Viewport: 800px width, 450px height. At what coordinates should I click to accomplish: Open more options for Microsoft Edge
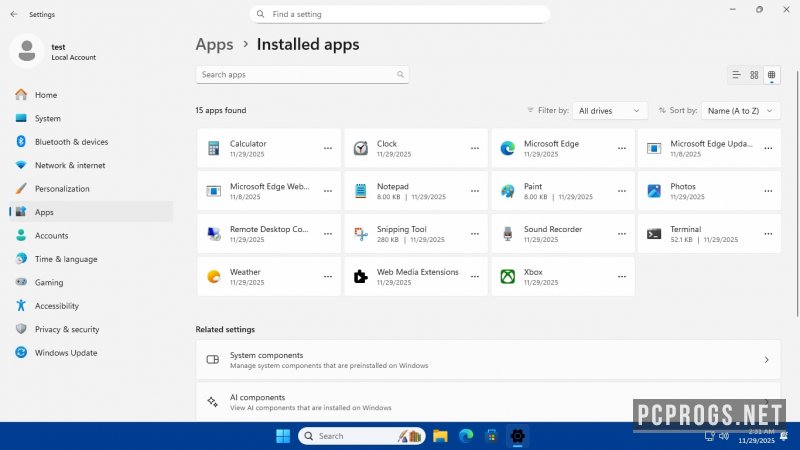click(622, 148)
